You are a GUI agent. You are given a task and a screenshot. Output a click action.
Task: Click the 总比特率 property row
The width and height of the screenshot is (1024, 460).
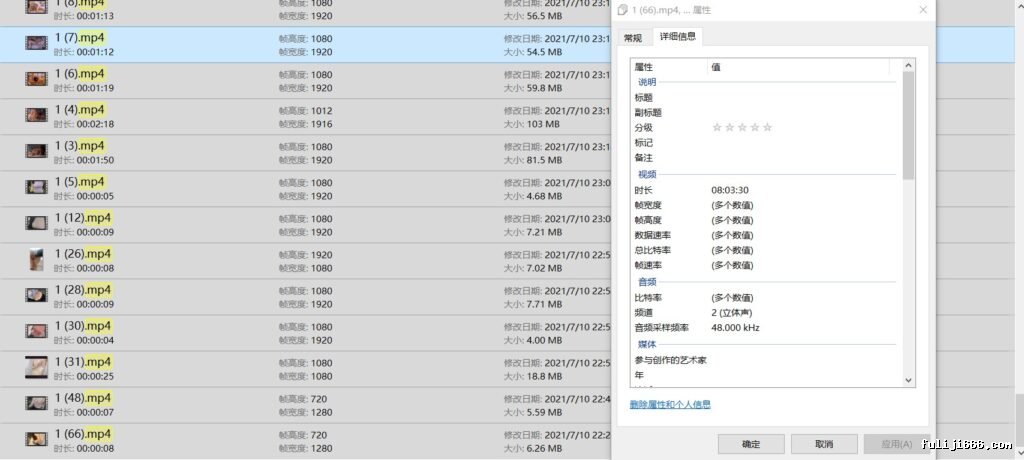click(x=764, y=250)
